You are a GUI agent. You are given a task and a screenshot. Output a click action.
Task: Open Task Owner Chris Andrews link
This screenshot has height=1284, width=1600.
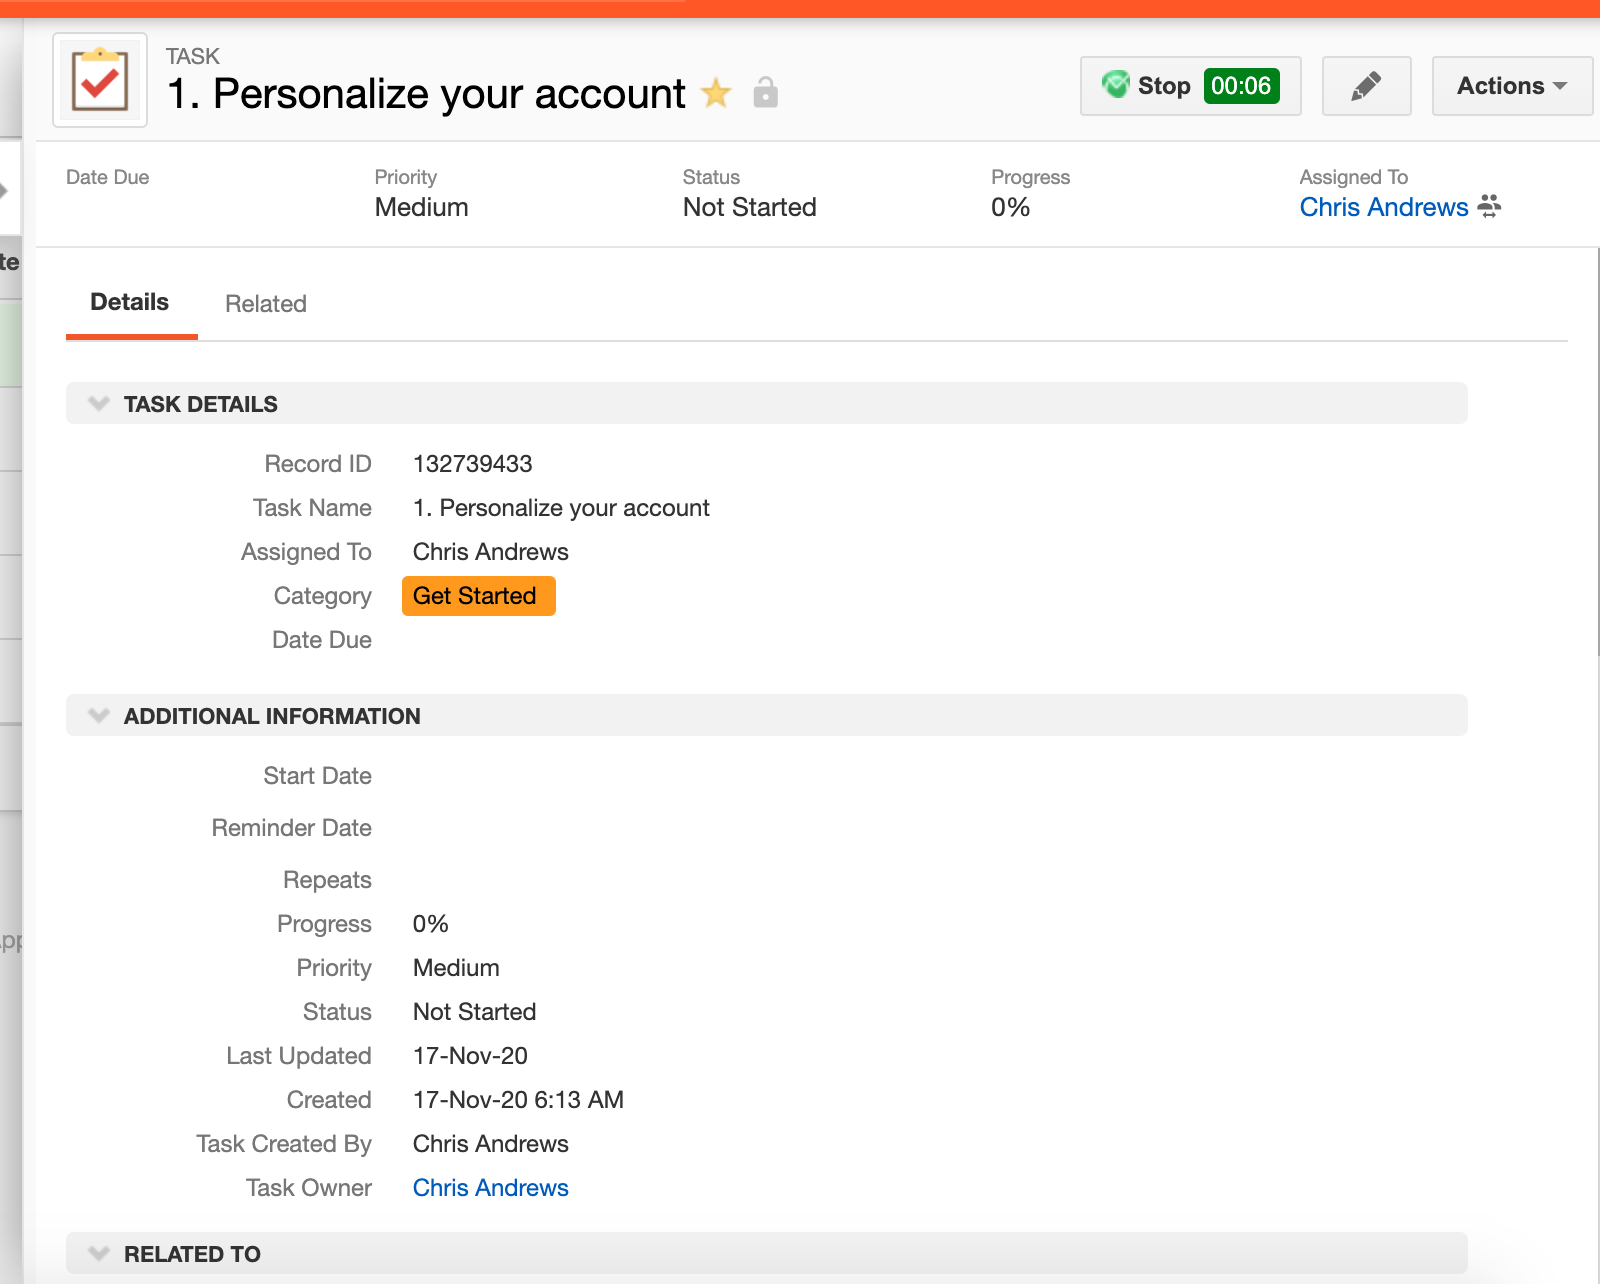point(490,1188)
